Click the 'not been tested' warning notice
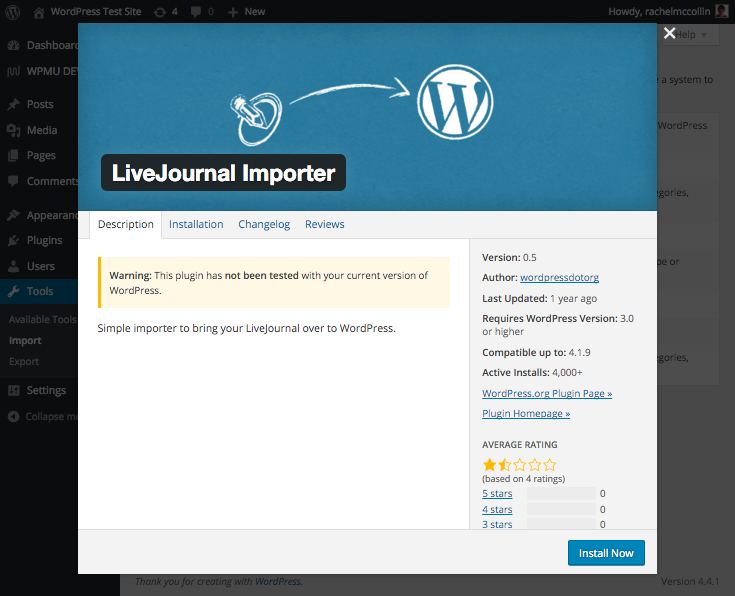Screen dimensions: 735x596 point(274,283)
